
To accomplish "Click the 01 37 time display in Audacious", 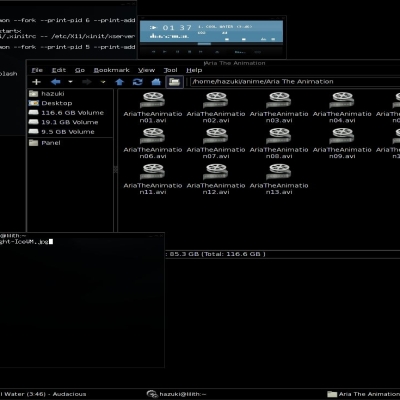I will pyautogui.click(x=177, y=28).
